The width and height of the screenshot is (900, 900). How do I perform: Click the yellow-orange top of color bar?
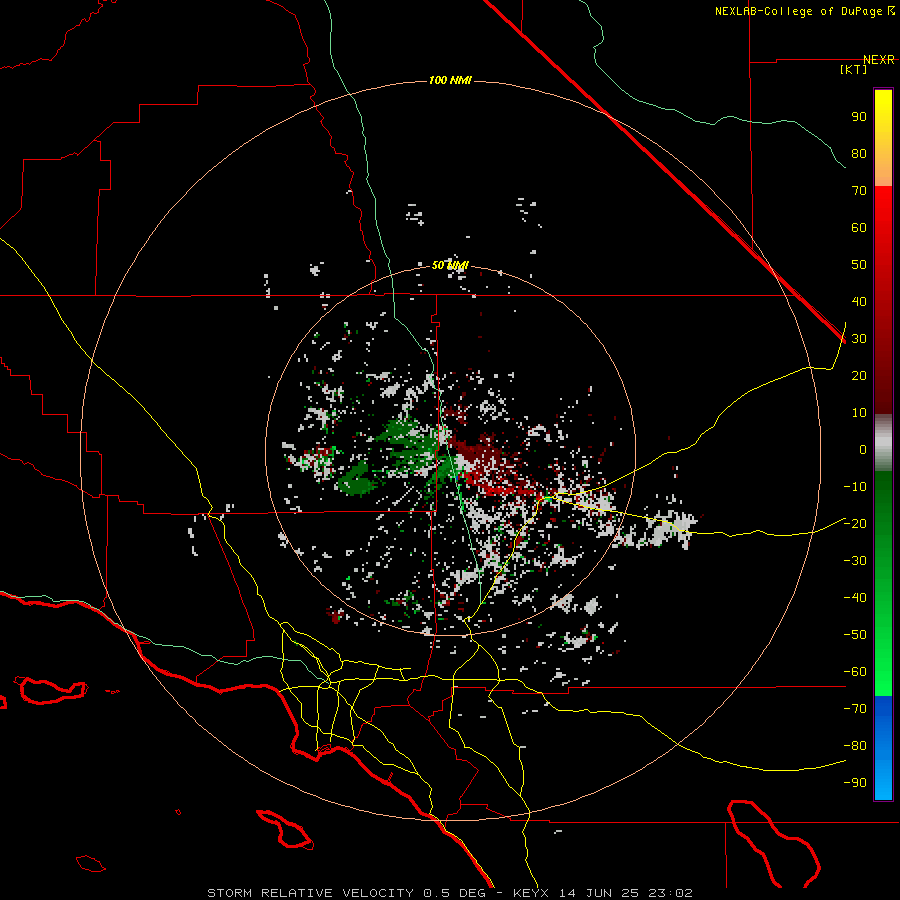coord(883,138)
